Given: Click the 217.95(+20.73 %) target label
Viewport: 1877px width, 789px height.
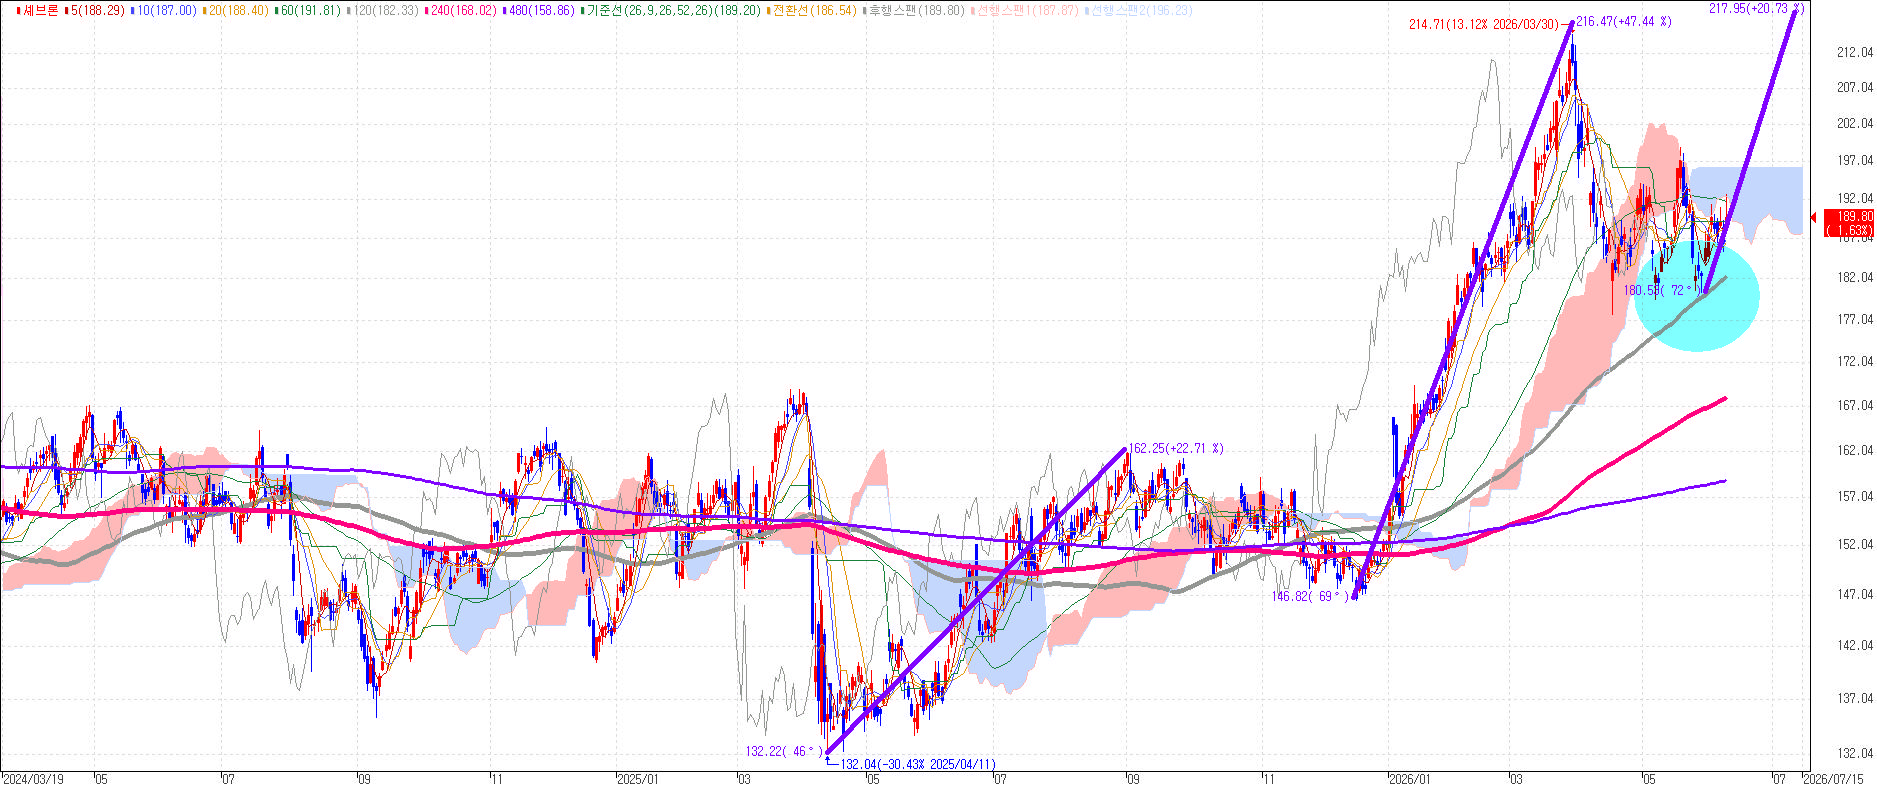Looking at the screenshot, I should coord(1756,8).
